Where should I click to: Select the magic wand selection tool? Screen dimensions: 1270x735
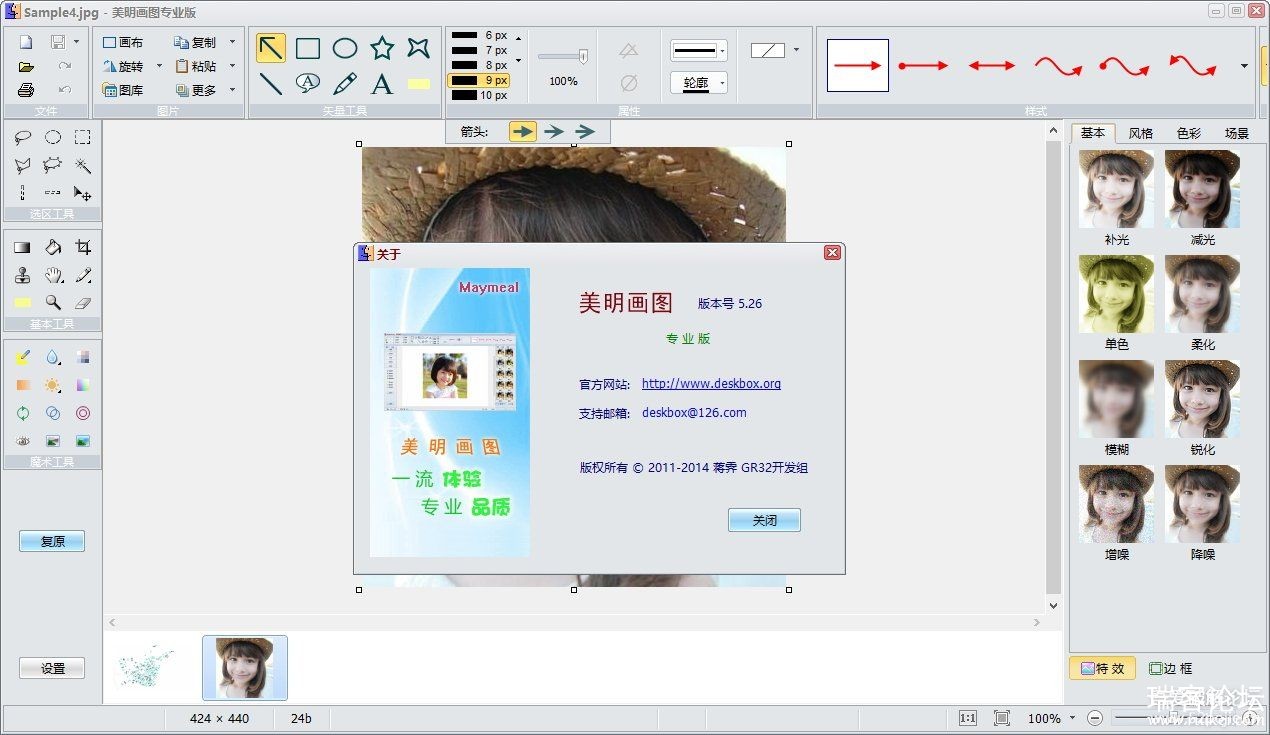[x=83, y=166]
